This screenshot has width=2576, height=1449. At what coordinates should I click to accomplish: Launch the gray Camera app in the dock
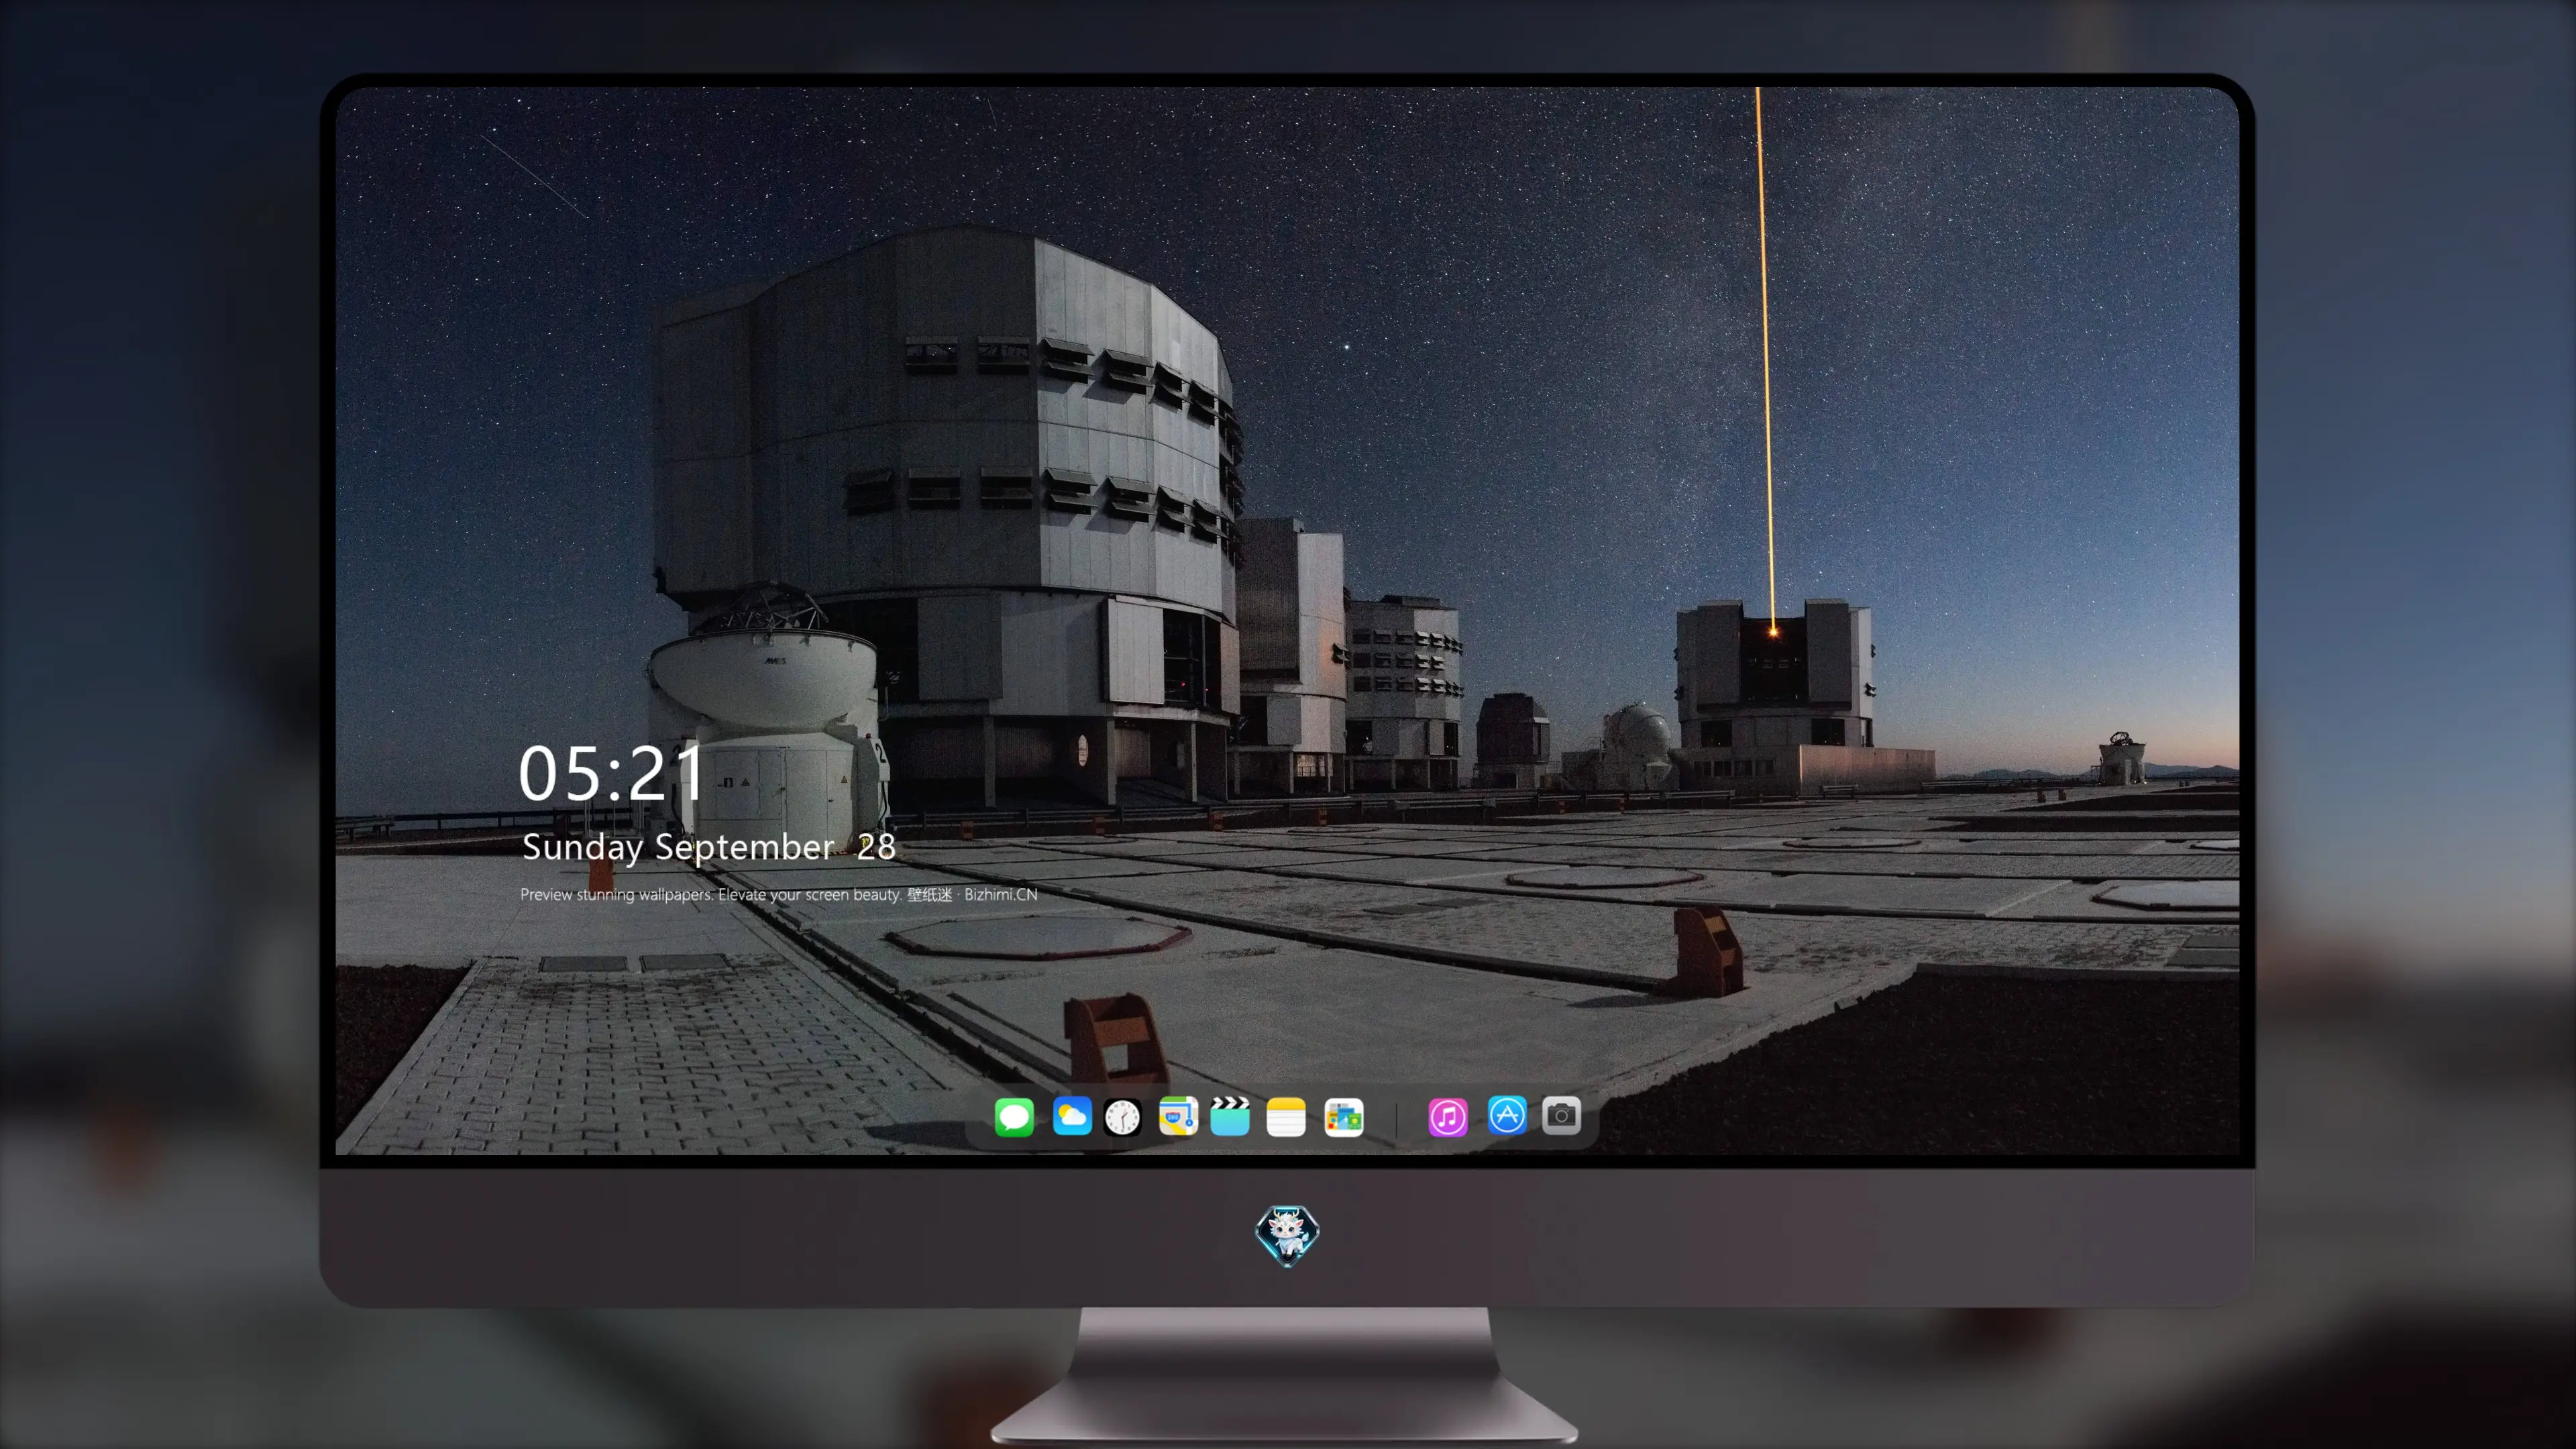(1561, 1115)
